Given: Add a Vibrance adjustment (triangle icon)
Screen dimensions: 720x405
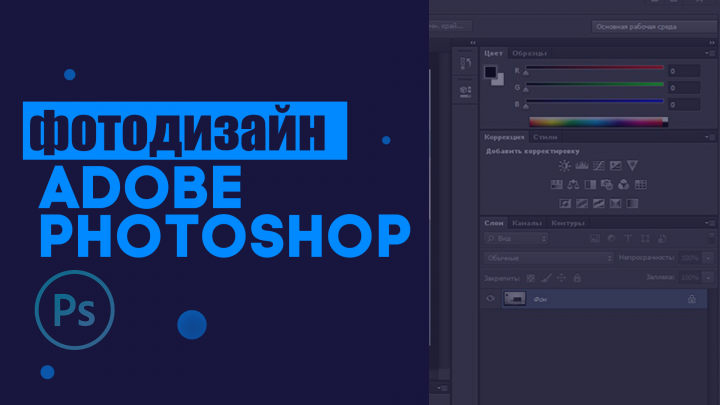Looking at the screenshot, I should coord(632,165).
